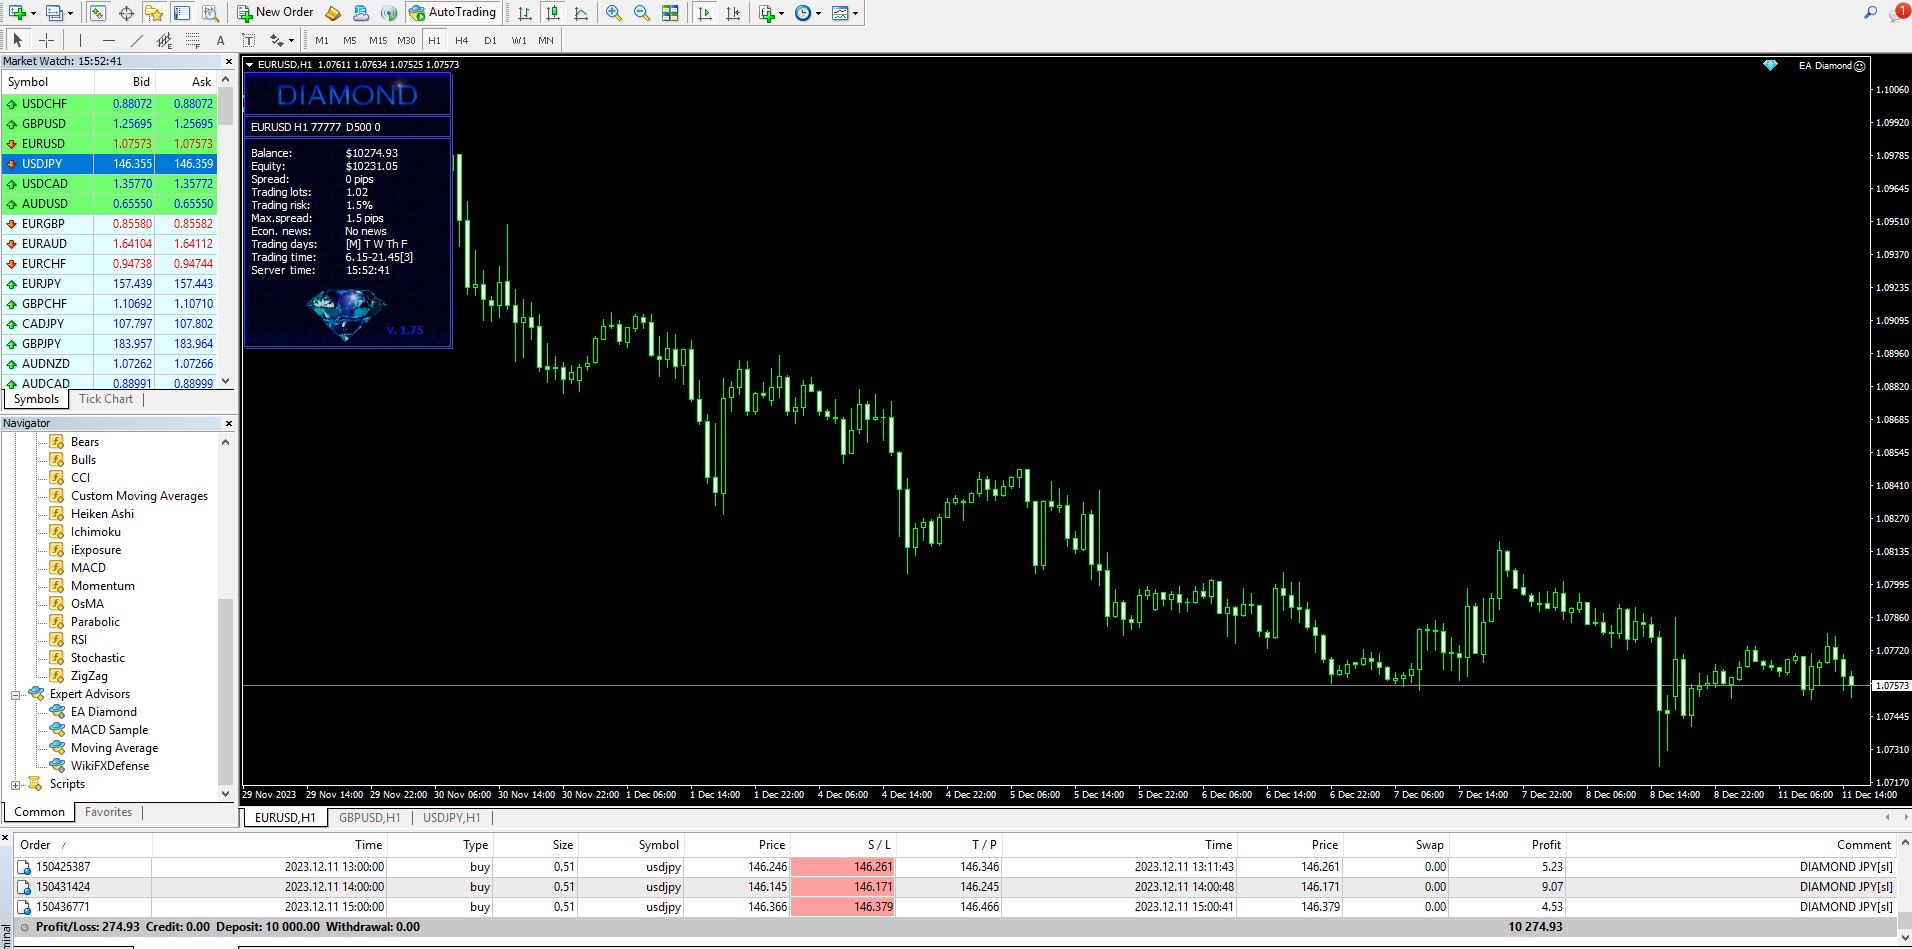Open MetaEditor from the toolbar
Screen dimensions: 1912x949
[333, 13]
